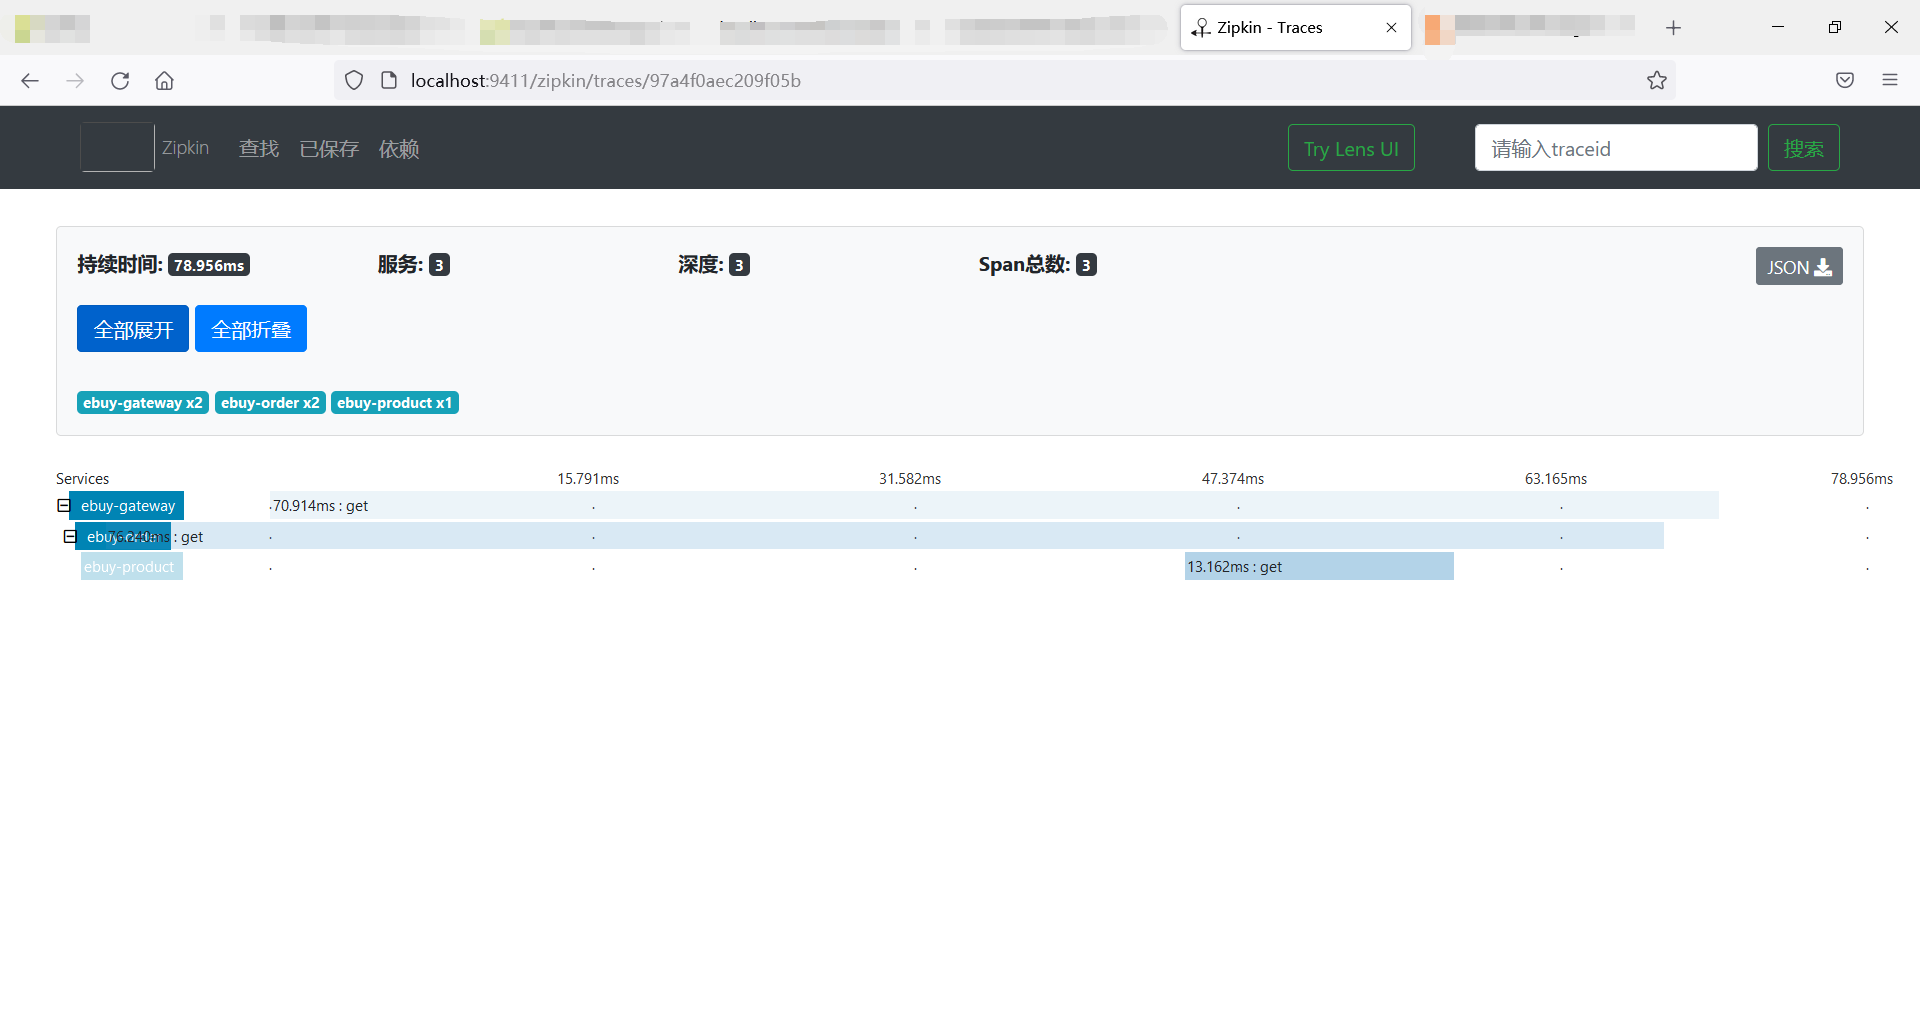Select the ebuy-order x2 service badge
Viewport: 1920px width, 1030px height.
tap(270, 403)
